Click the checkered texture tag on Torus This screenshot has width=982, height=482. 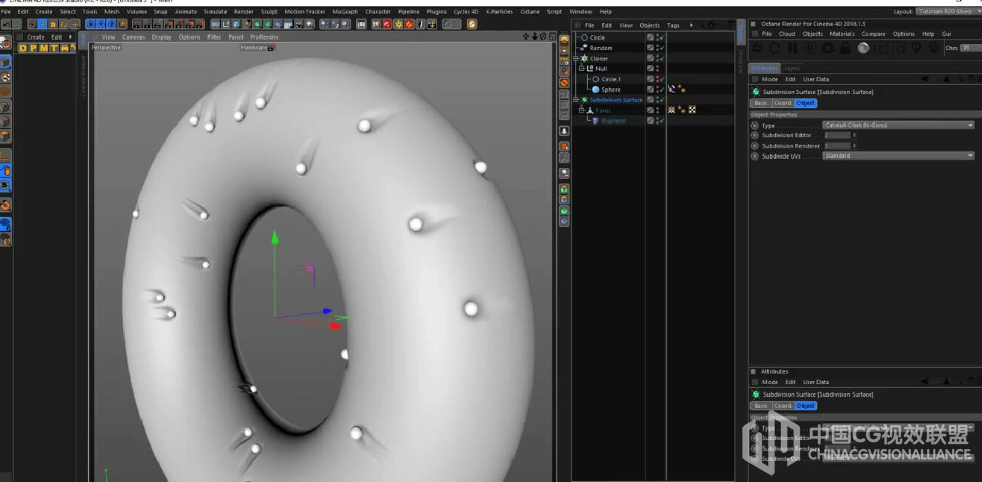click(x=692, y=110)
